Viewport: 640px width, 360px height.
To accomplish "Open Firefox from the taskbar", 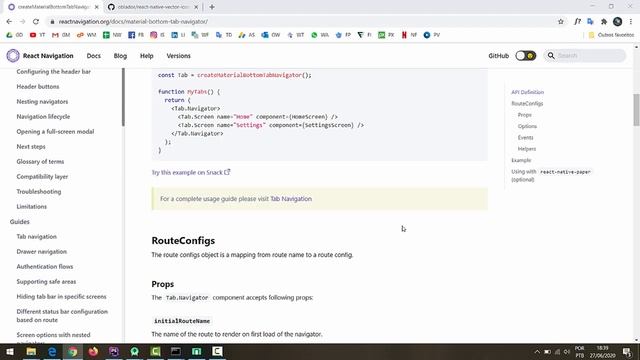I will [x=93, y=351].
